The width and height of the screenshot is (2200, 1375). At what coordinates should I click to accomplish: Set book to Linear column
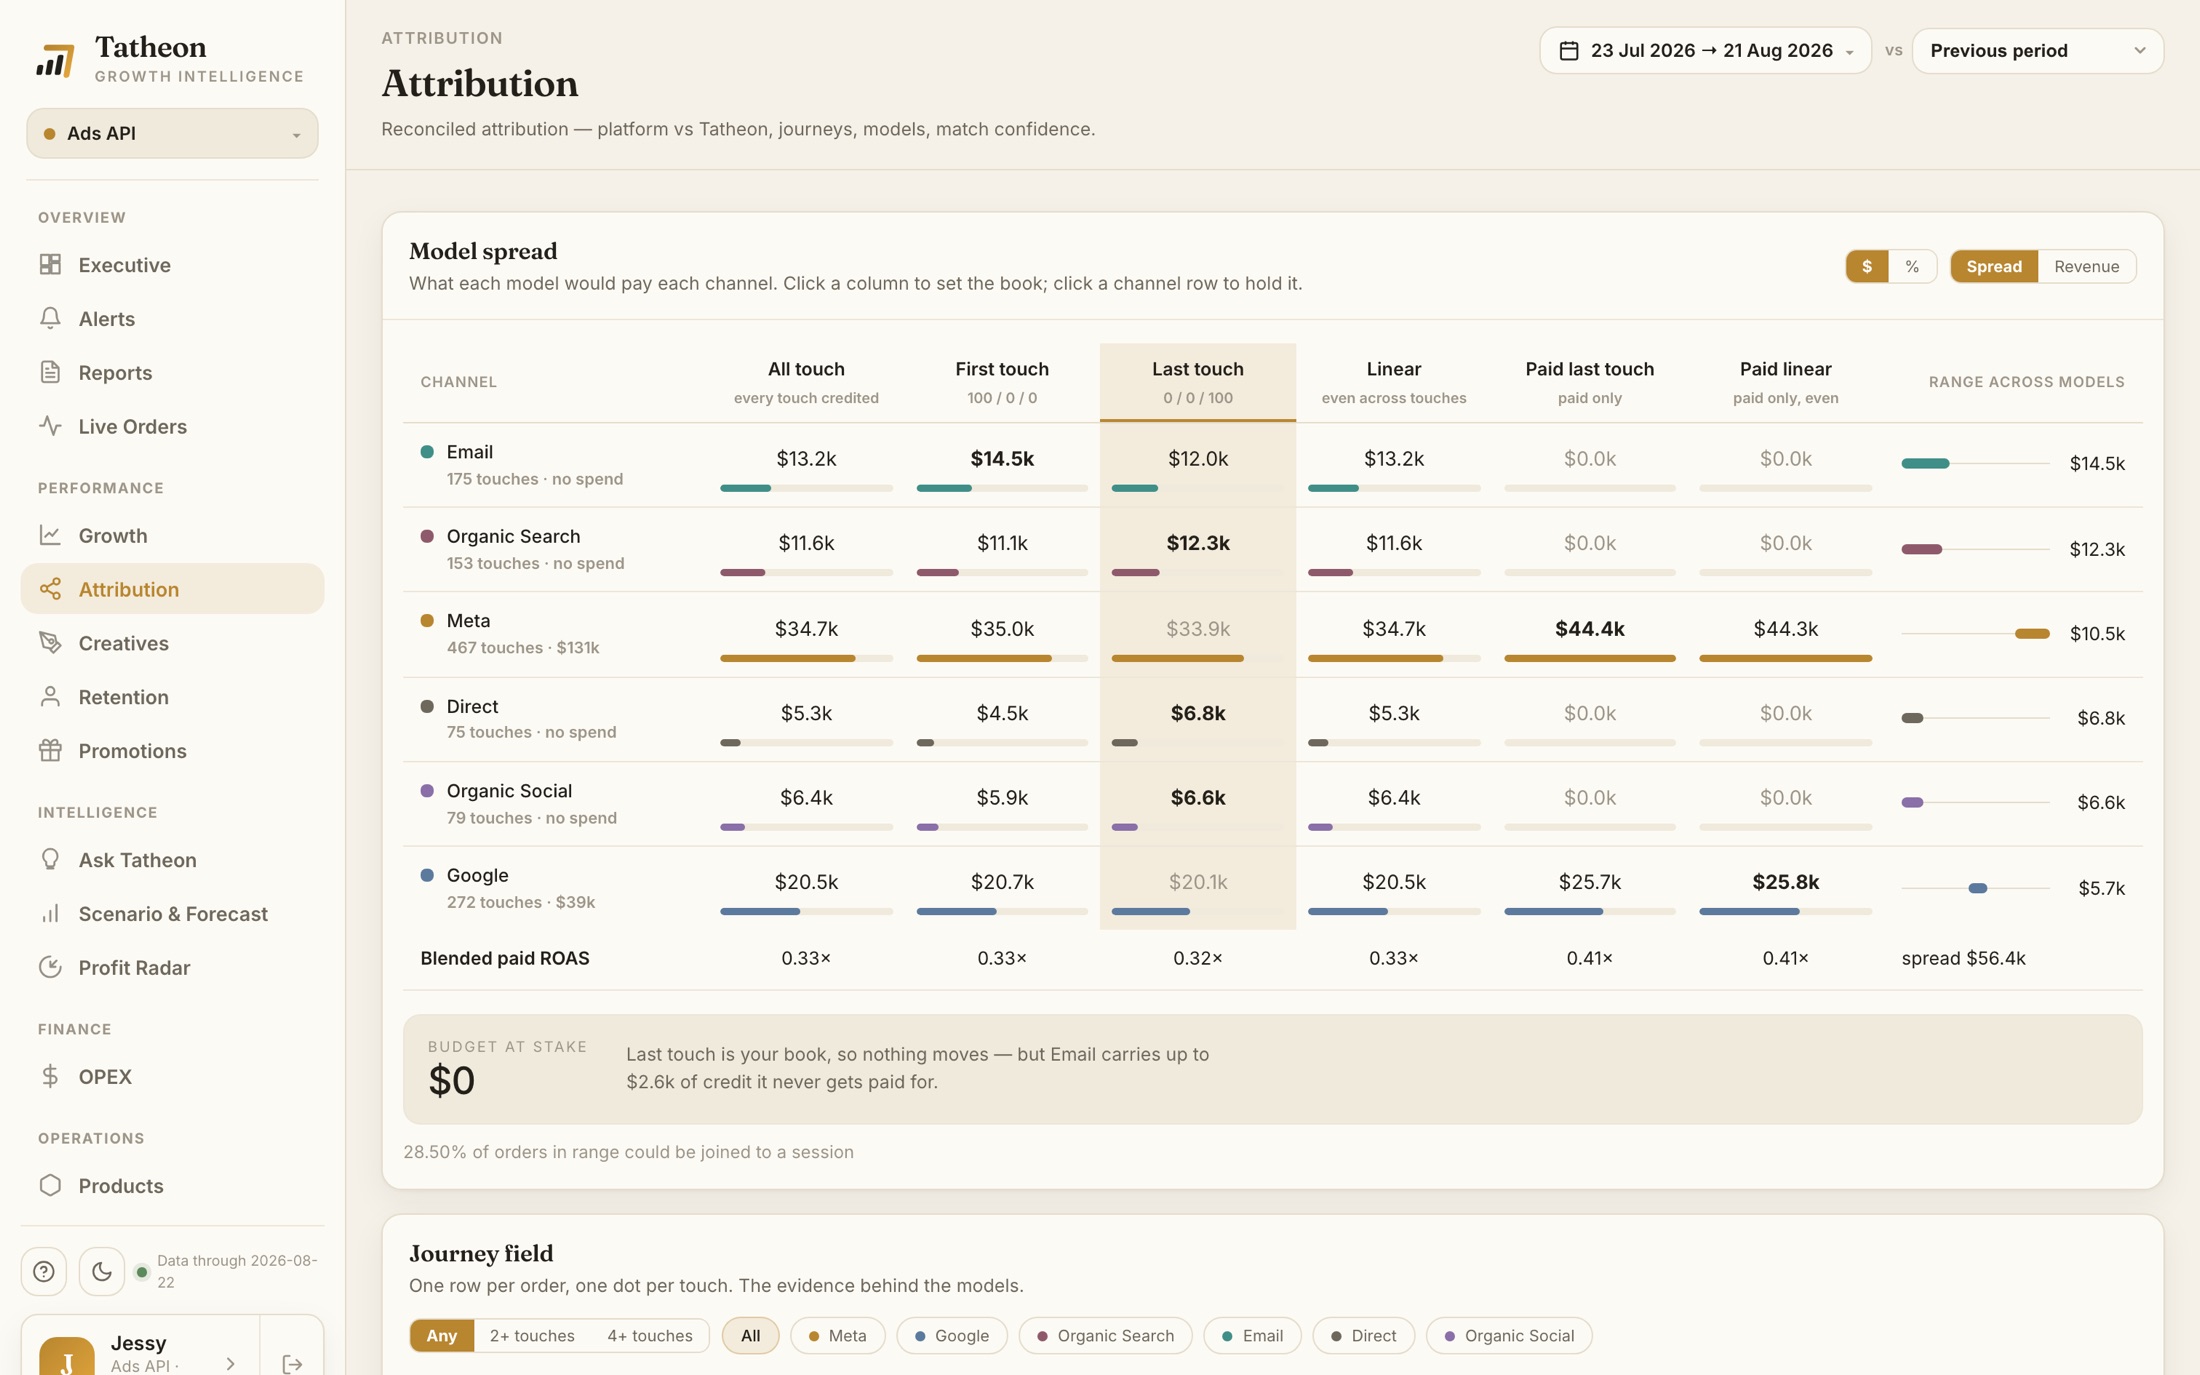click(x=1393, y=382)
